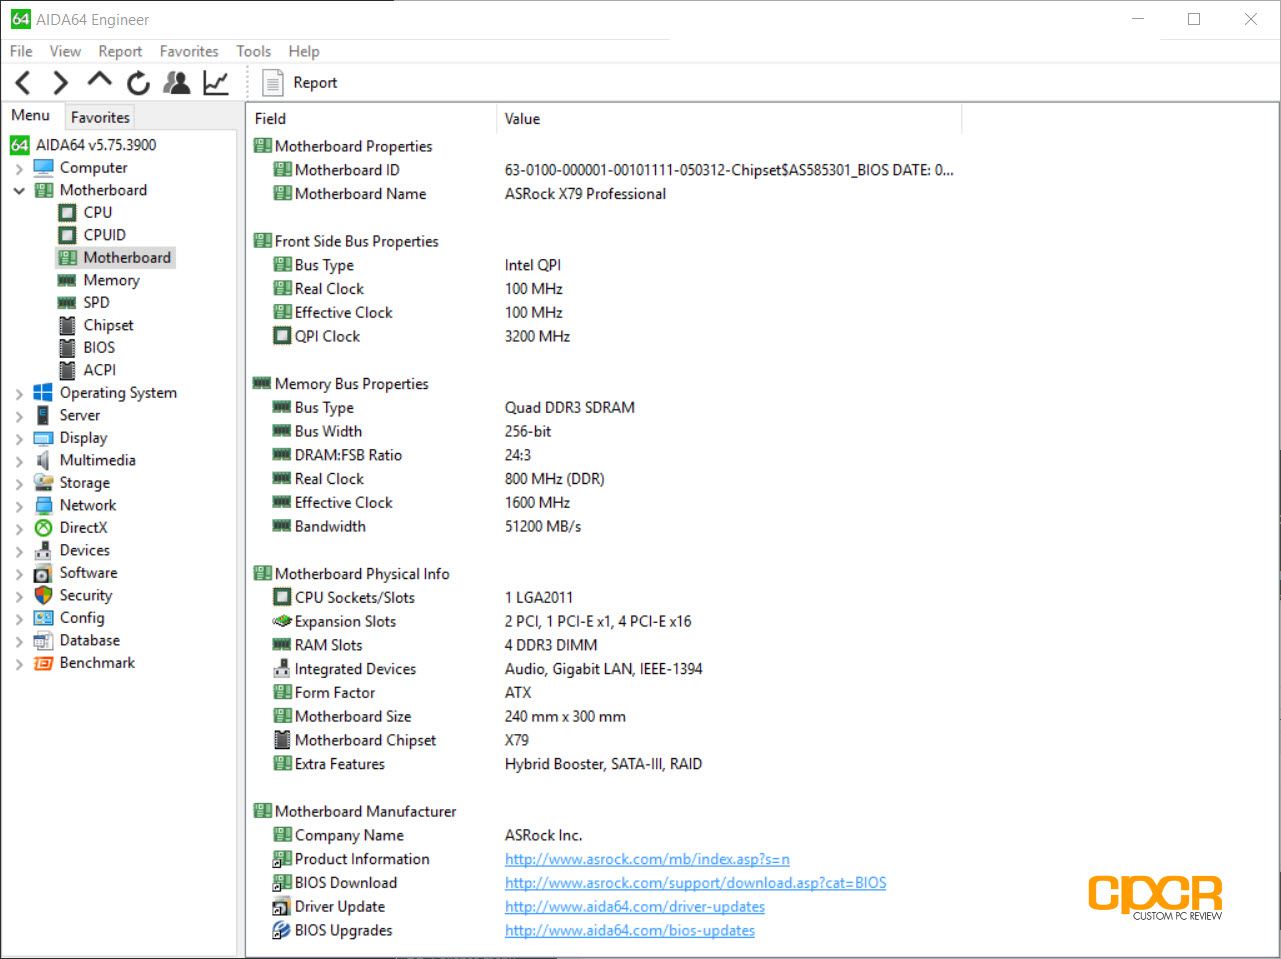Click the DirectX Xbox logo icon
The image size is (1281, 959).
click(x=43, y=528)
